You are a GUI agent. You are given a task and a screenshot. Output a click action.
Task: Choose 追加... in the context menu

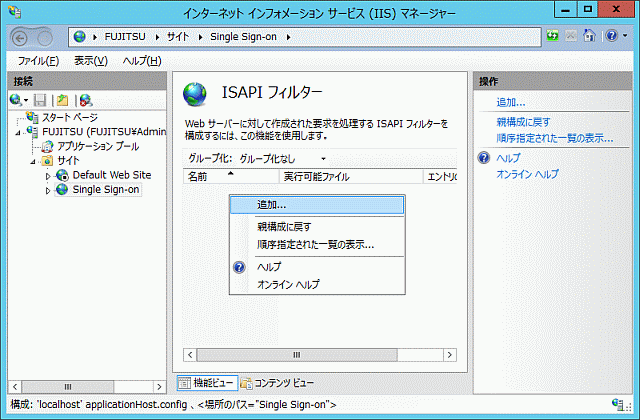point(317,205)
